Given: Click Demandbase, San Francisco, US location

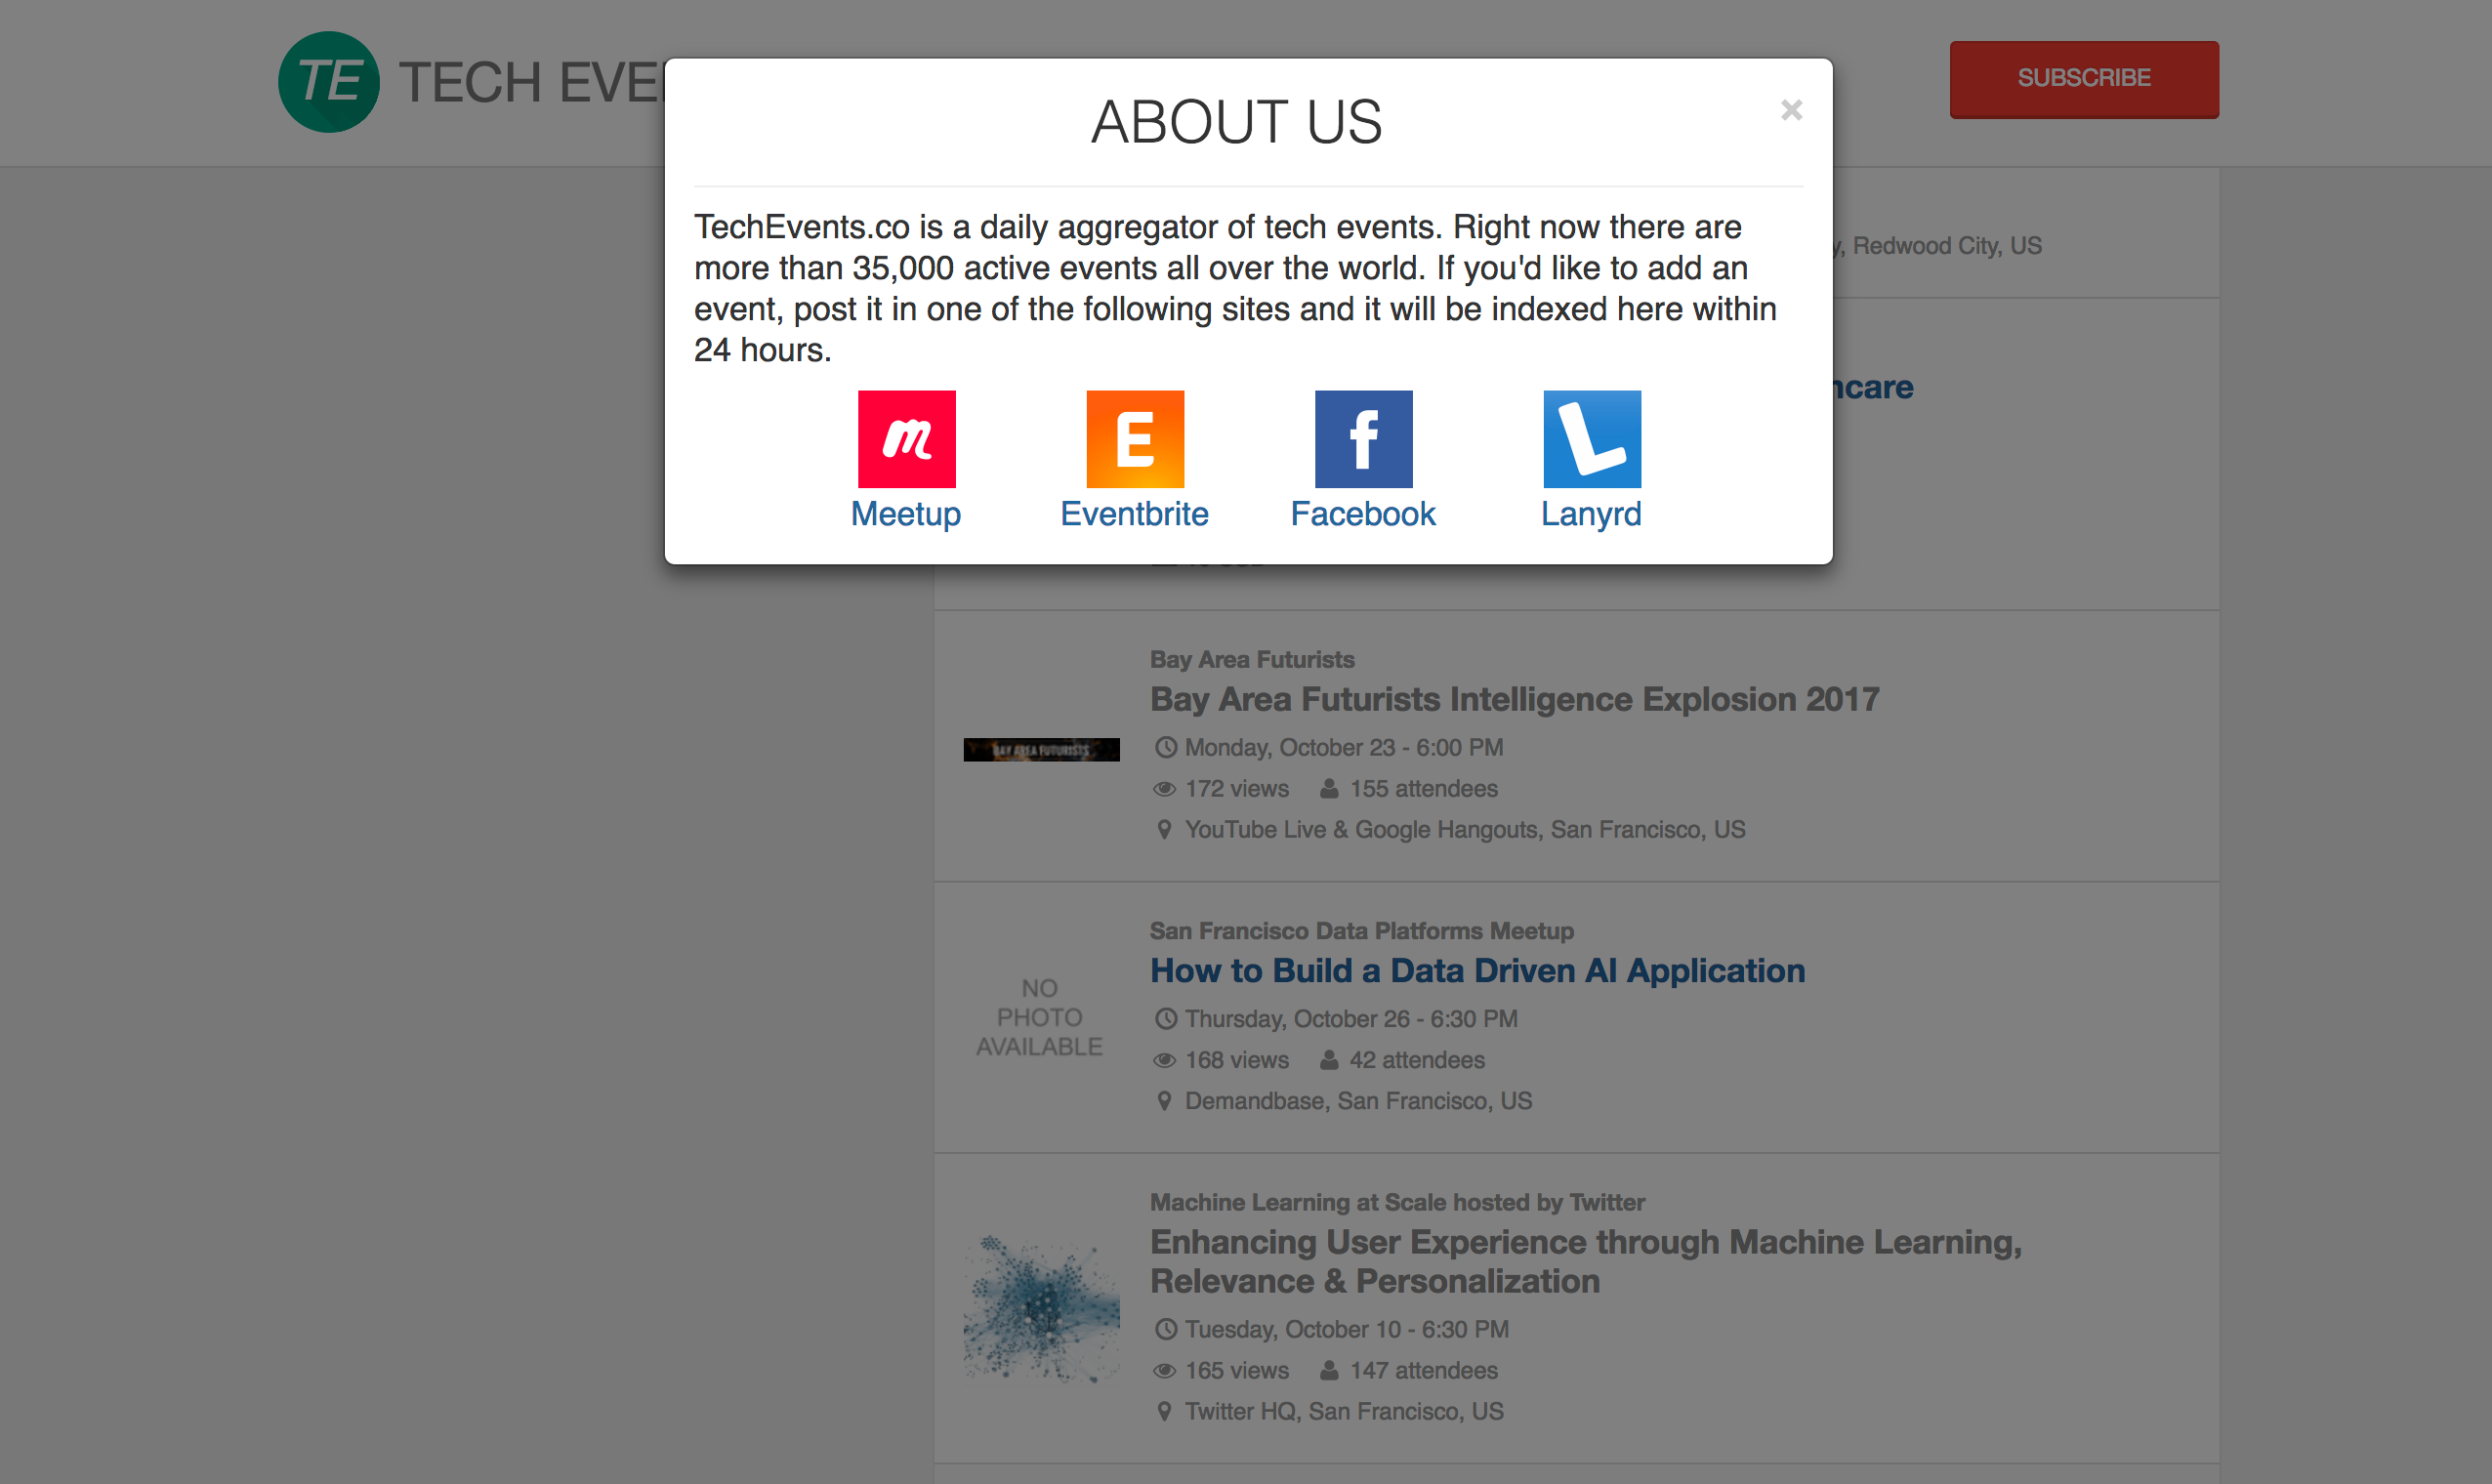Looking at the screenshot, I should coord(1358,1101).
